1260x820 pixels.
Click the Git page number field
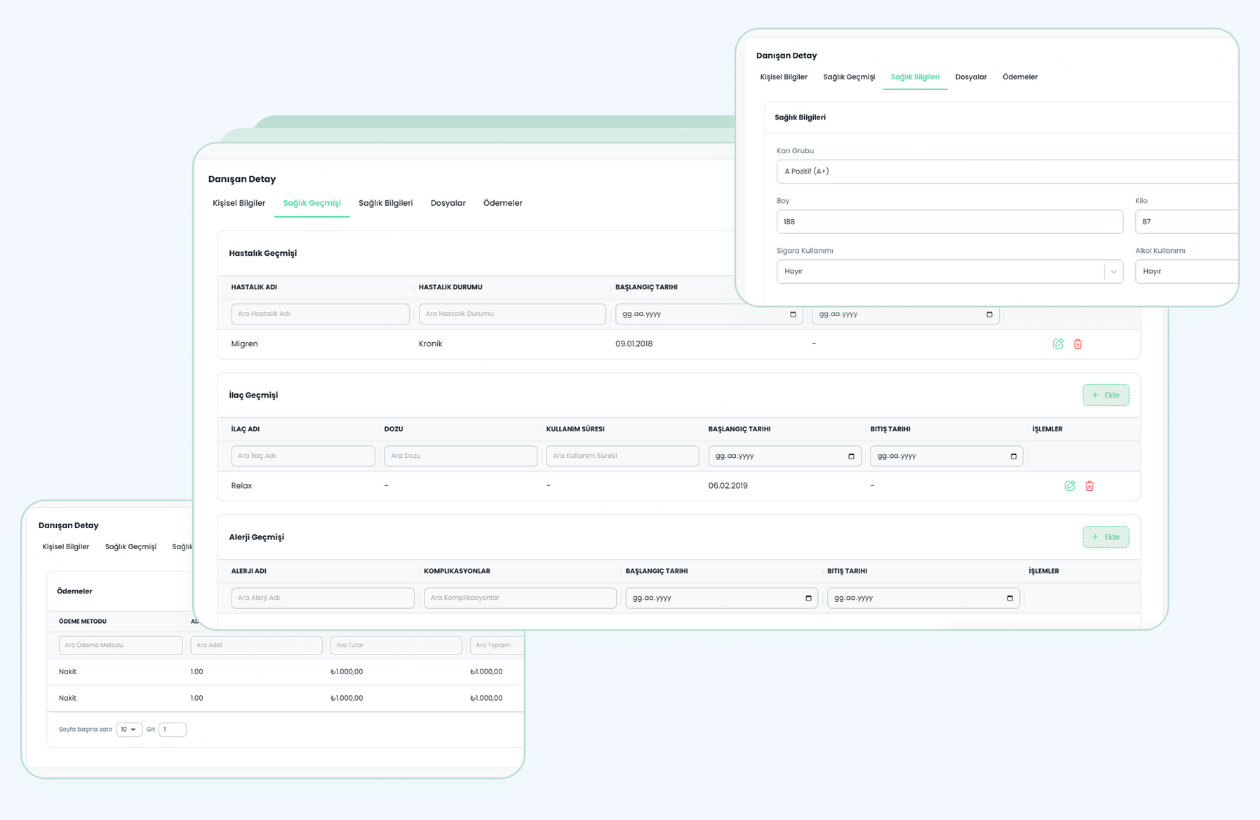(173, 730)
